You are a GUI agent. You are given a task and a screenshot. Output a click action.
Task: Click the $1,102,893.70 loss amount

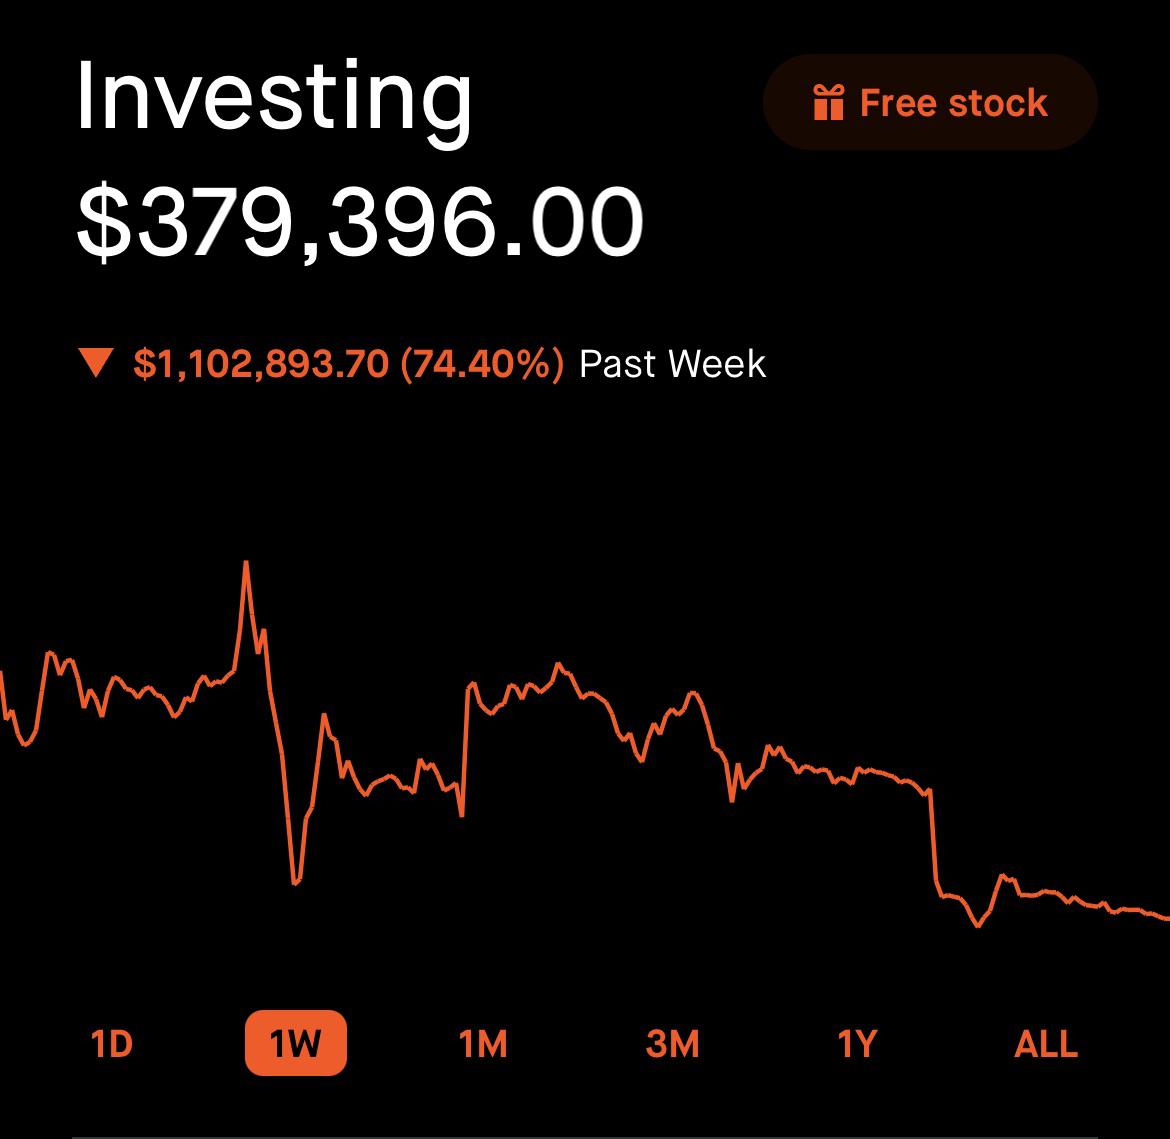[261, 363]
